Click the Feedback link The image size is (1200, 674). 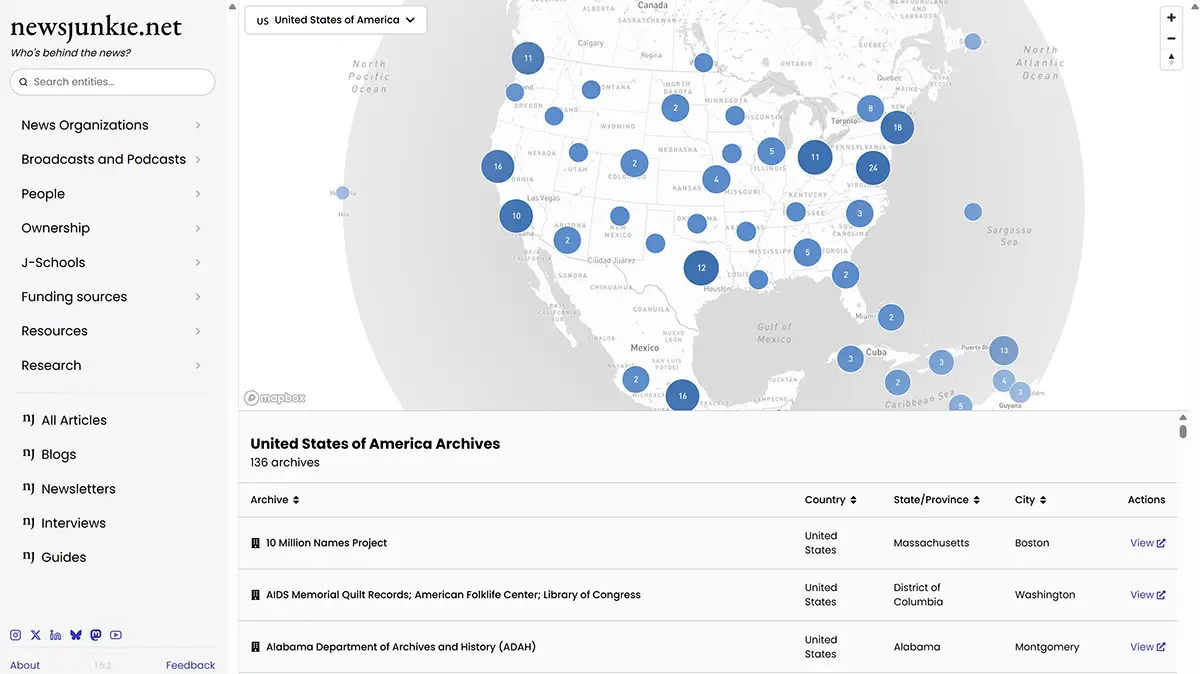pyautogui.click(x=190, y=665)
